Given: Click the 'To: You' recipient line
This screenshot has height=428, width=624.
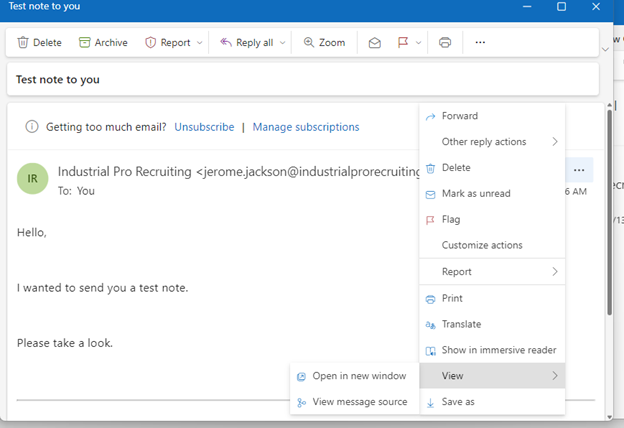Looking at the screenshot, I should point(76,191).
